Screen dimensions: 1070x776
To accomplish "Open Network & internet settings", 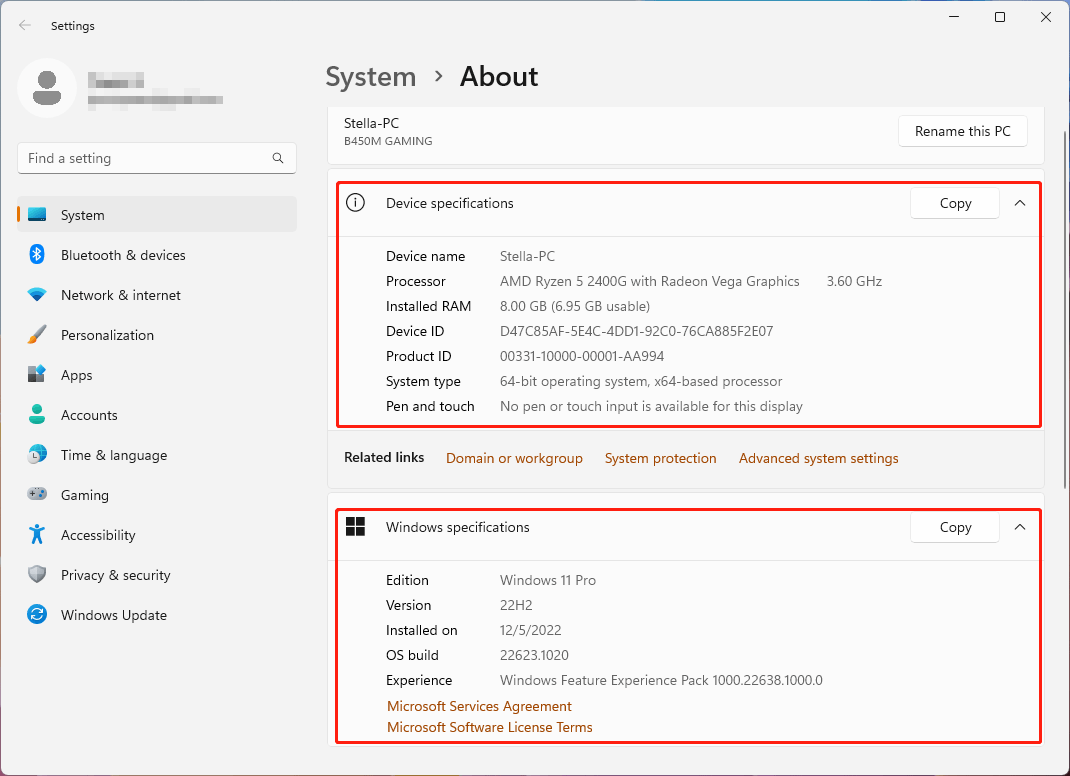I will click(121, 295).
